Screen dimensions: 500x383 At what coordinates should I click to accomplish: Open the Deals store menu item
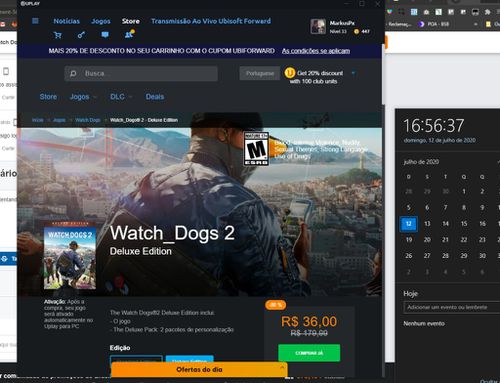pos(155,97)
